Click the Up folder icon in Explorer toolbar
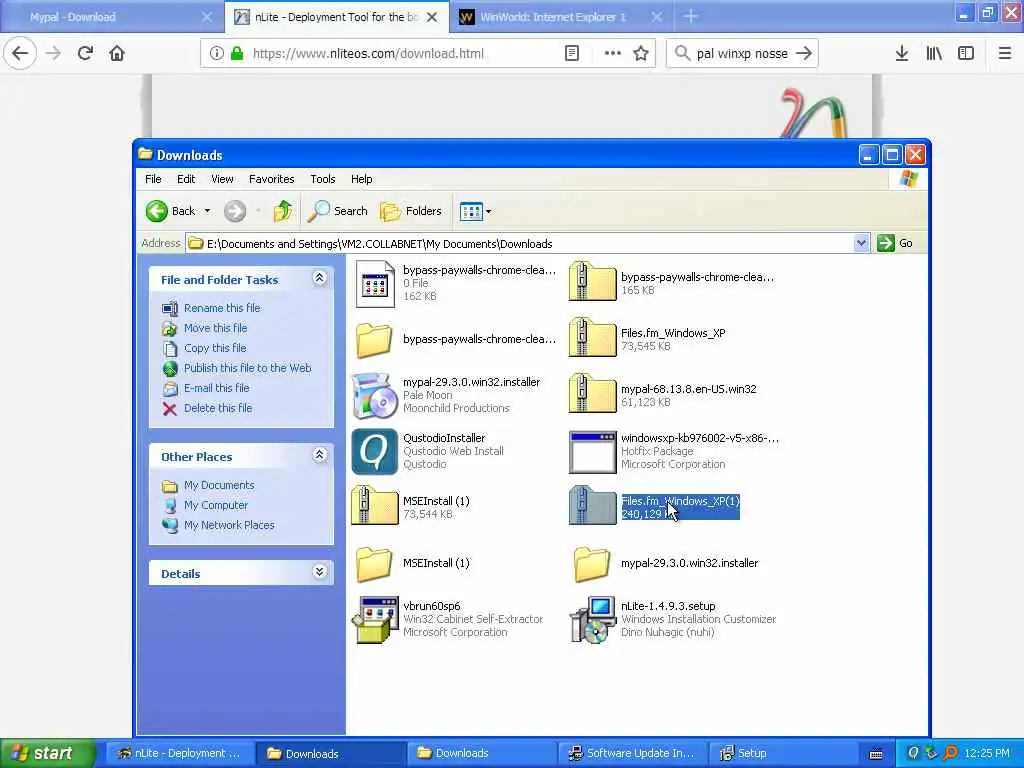Viewport: 1024px width, 768px height. (283, 211)
